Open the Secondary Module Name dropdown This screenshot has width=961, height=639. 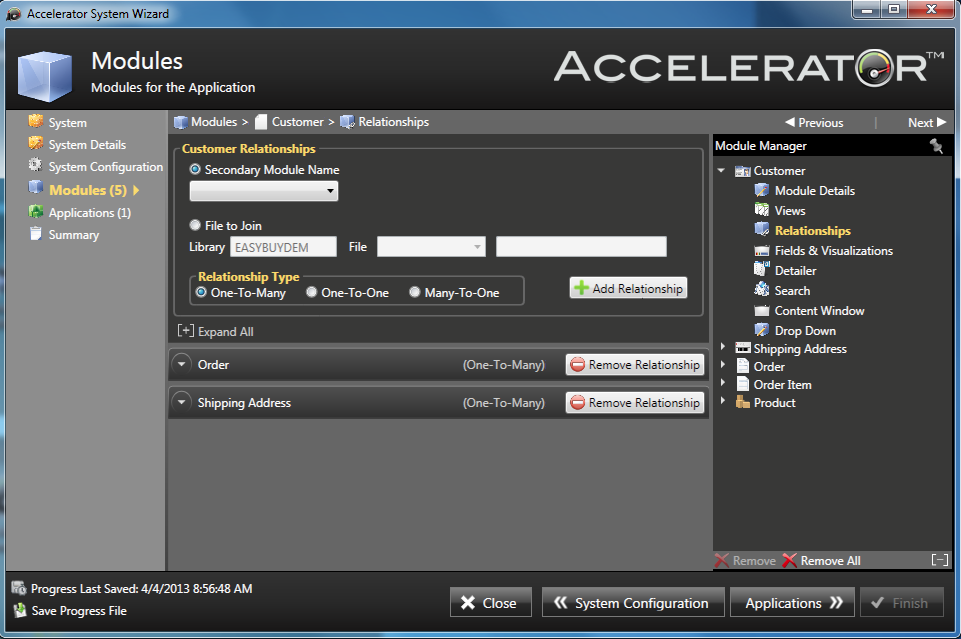[264, 191]
